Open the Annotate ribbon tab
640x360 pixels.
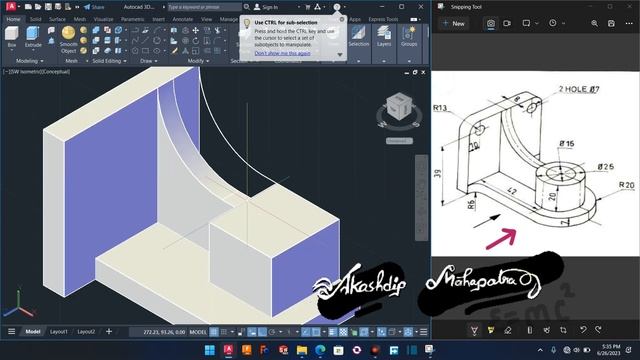pyautogui.click(x=182, y=19)
